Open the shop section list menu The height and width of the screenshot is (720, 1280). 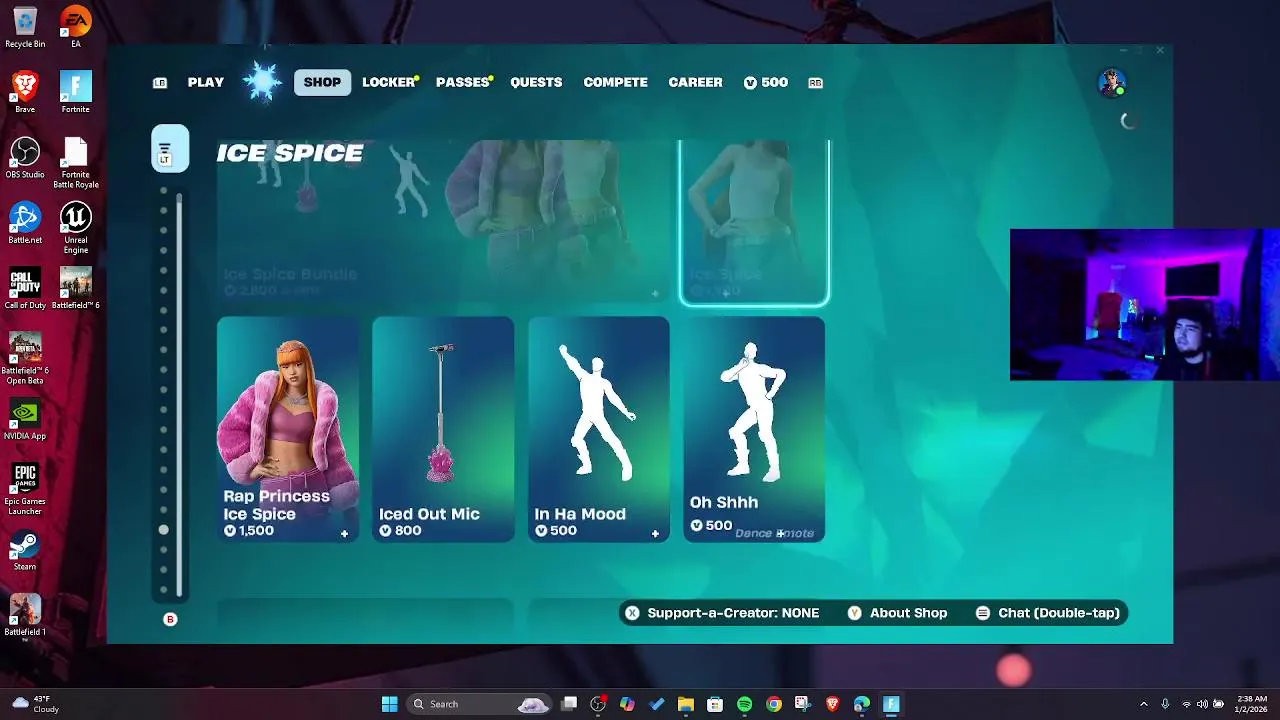(170, 149)
